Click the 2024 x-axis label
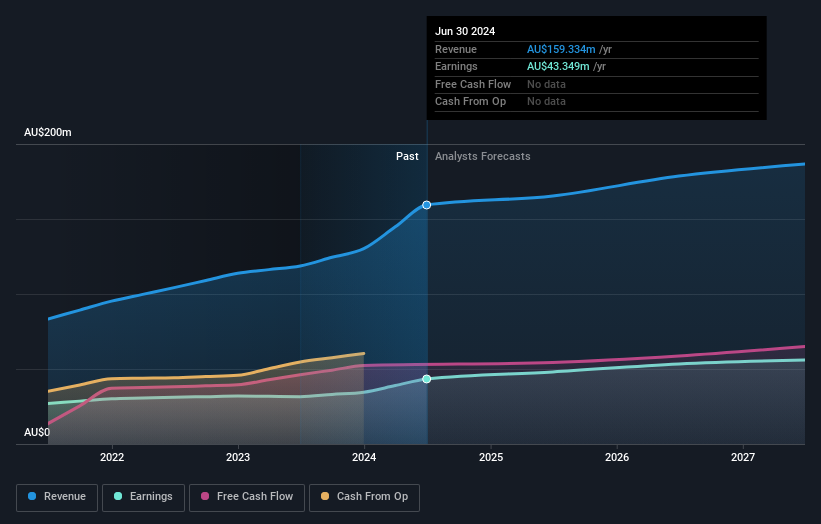The height and width of the screenshot is (524, 821). coord(364,457)
